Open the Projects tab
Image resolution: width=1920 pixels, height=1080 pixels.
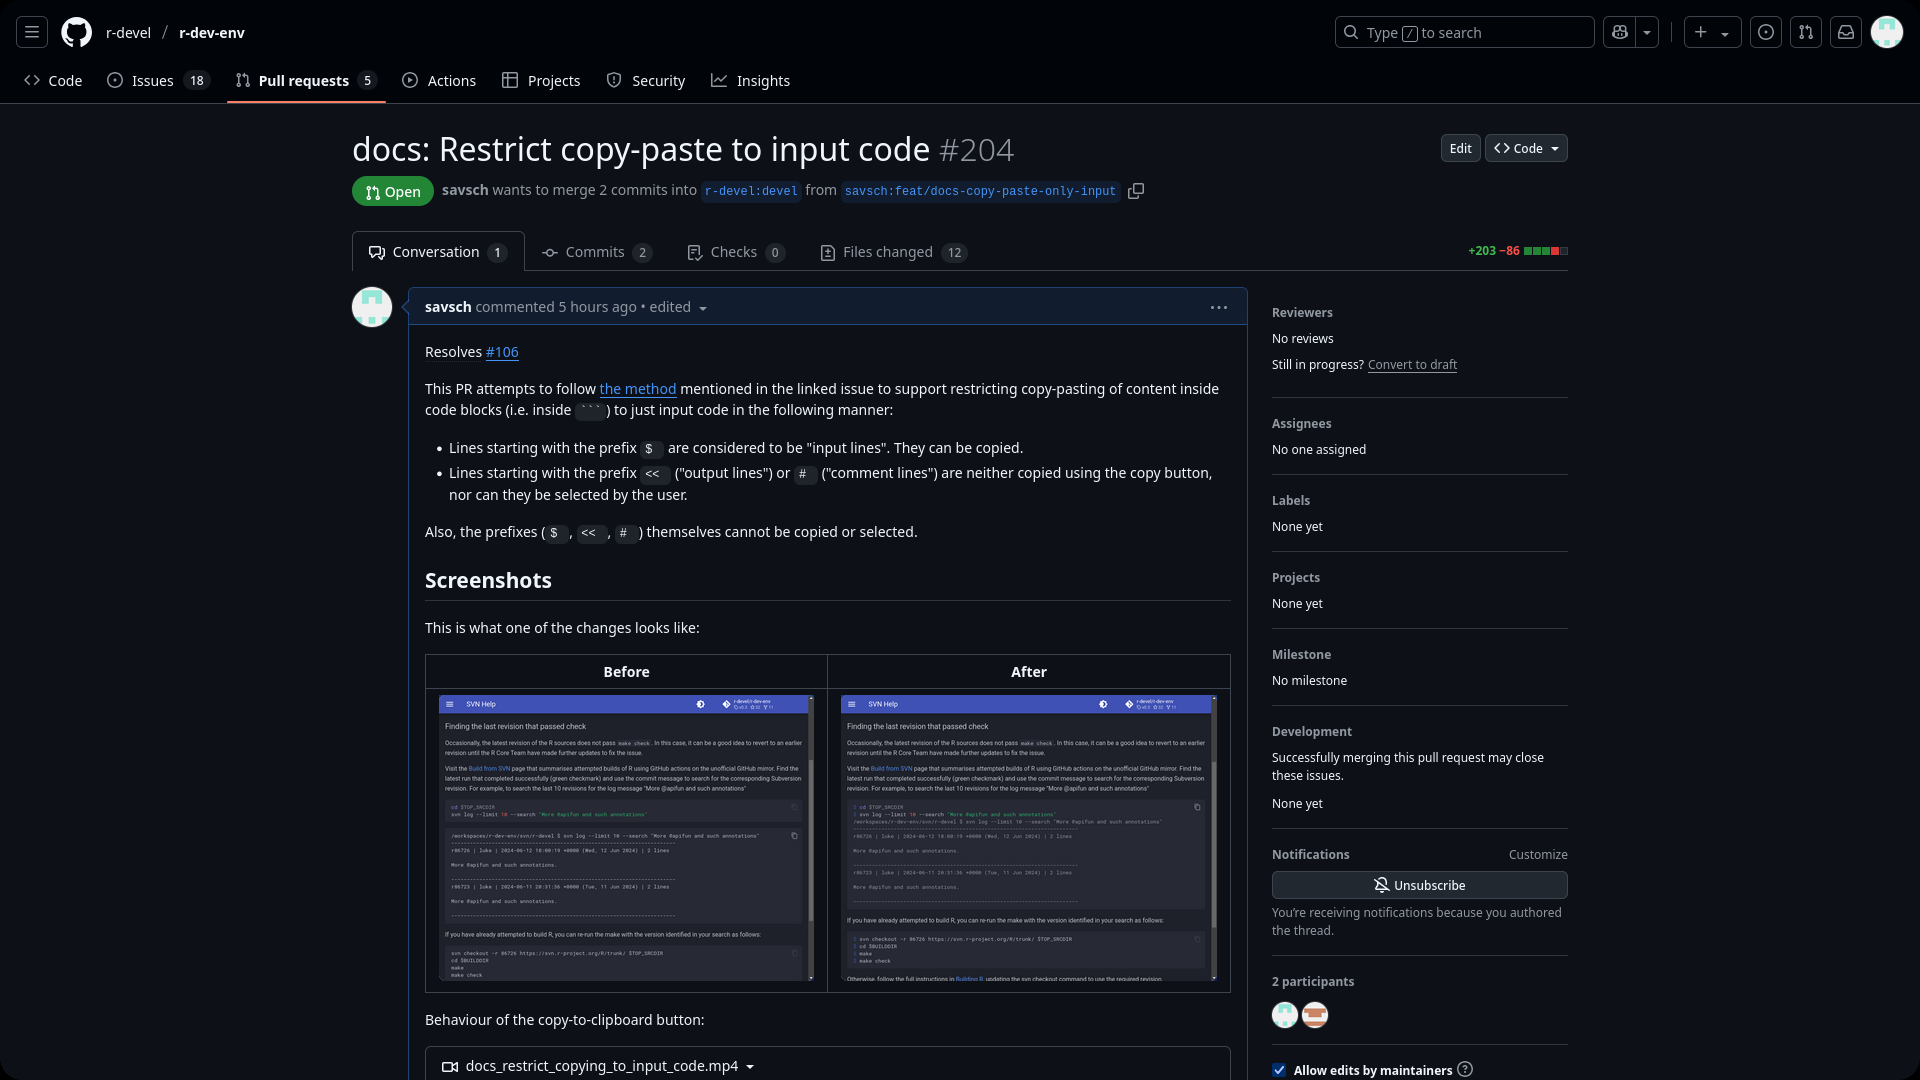[541, 81]
